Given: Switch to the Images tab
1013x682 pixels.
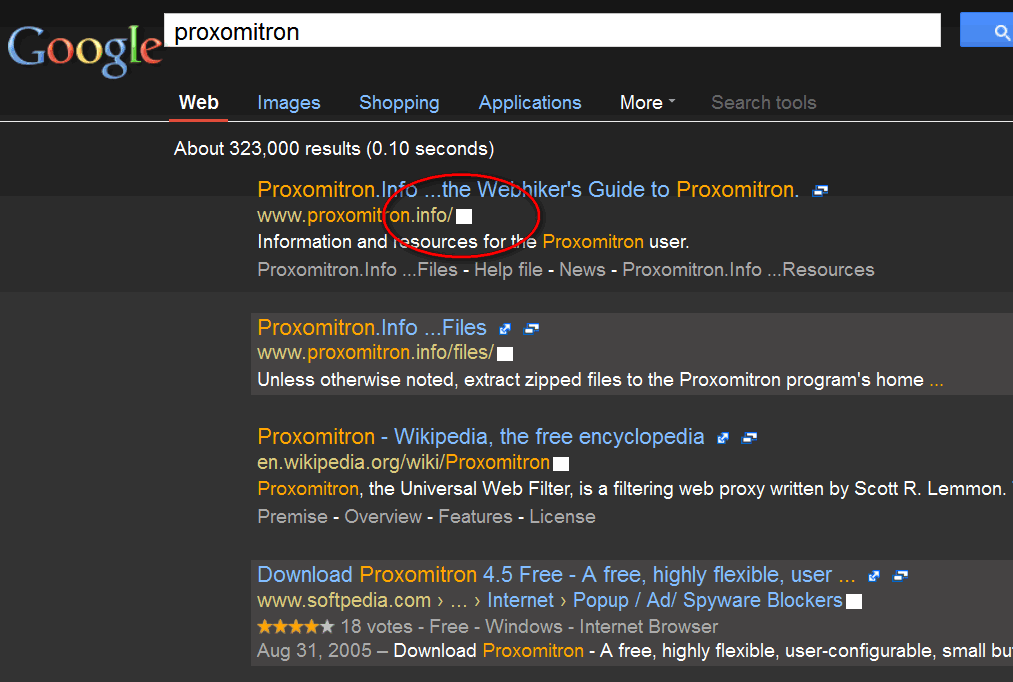Looking at the screenshot, I should [x=289, y=103].
